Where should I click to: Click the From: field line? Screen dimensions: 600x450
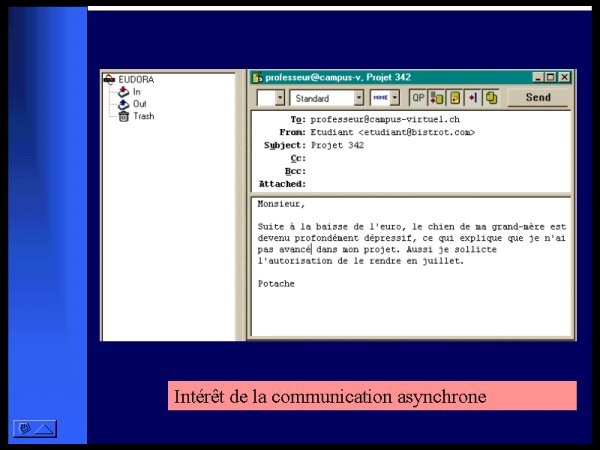click(x=439, y=132)
